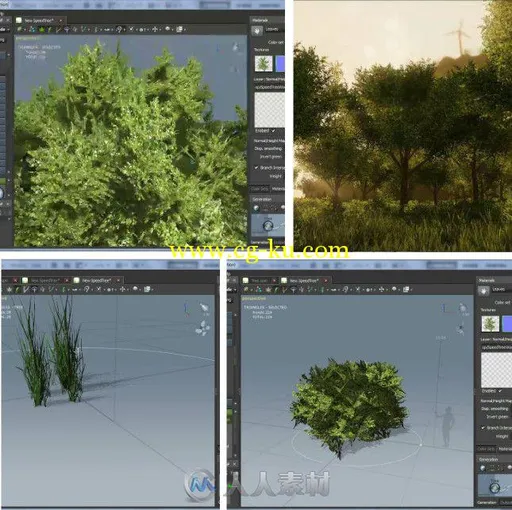The height and width of the screenshot is (510, 512).
Task: Open the Layer Normal/Height dropdown in bush window
Action: 496,339
